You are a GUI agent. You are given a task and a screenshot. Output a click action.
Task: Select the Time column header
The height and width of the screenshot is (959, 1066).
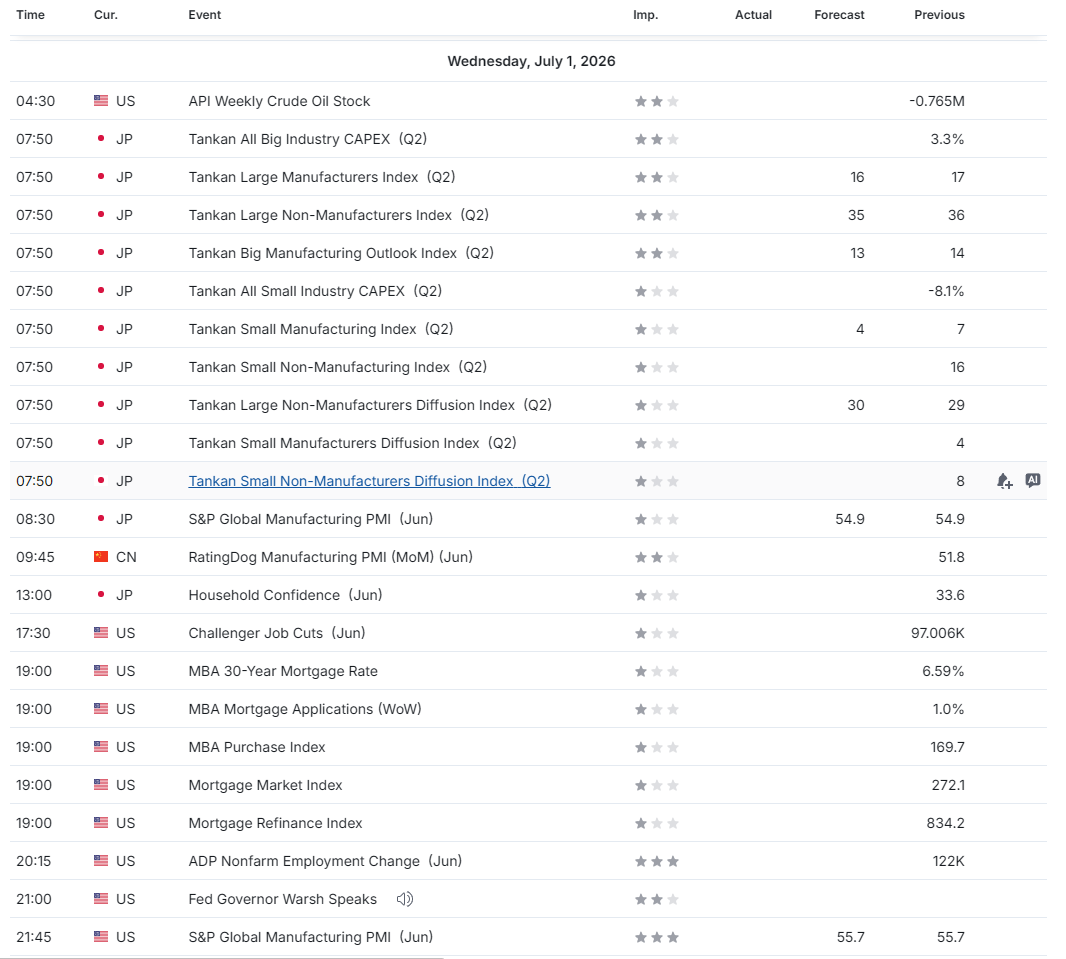(31, 15)
